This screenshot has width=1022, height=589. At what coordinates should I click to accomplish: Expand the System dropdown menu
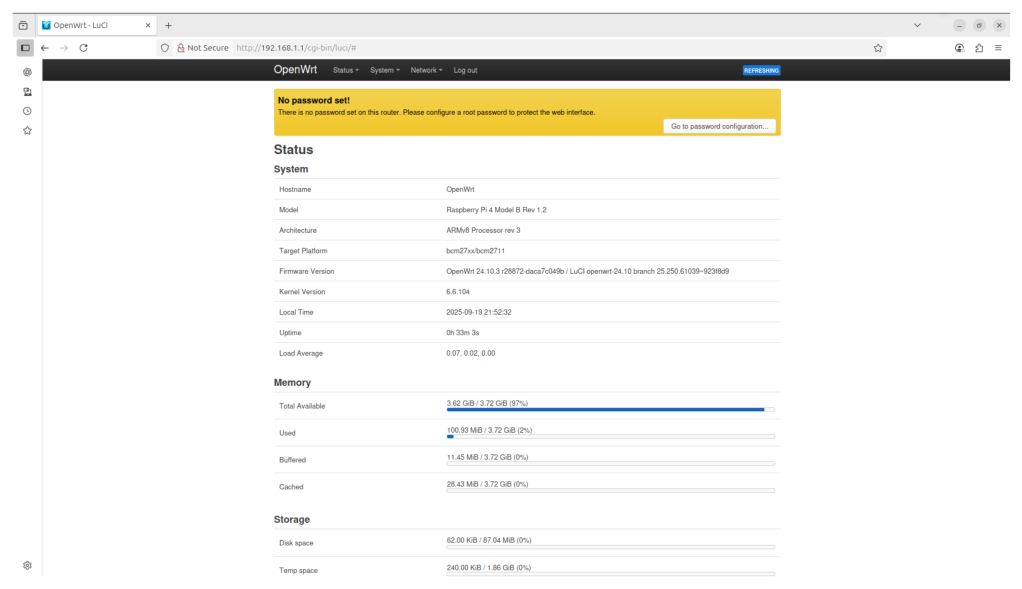tap(384, 70)
